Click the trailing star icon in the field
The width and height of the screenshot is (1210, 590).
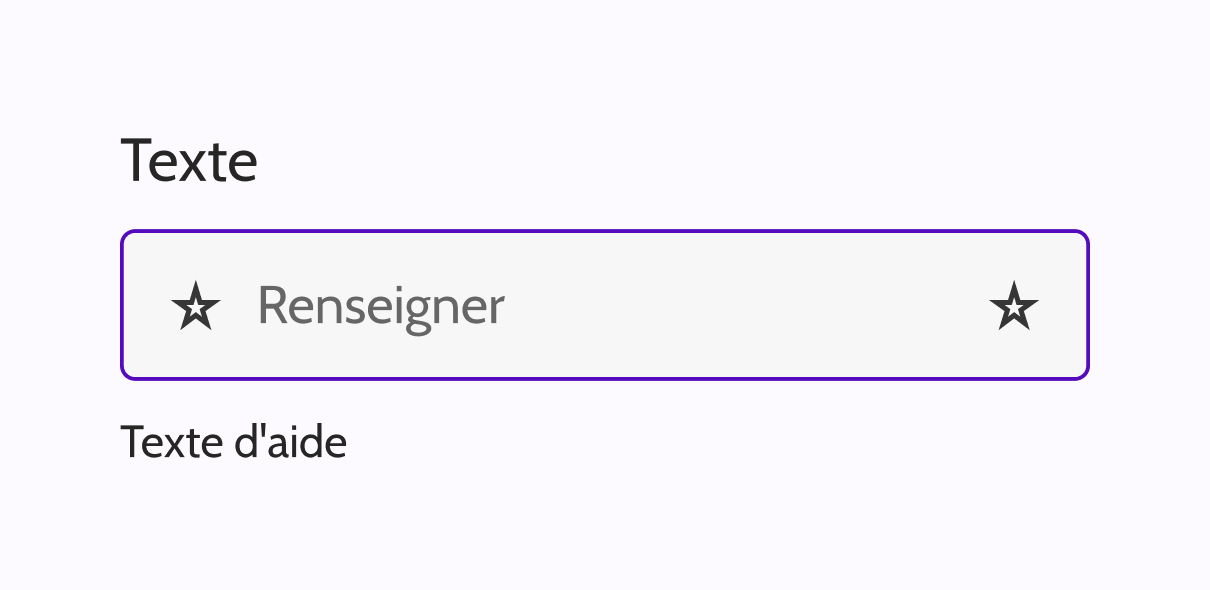[1014, 306]
